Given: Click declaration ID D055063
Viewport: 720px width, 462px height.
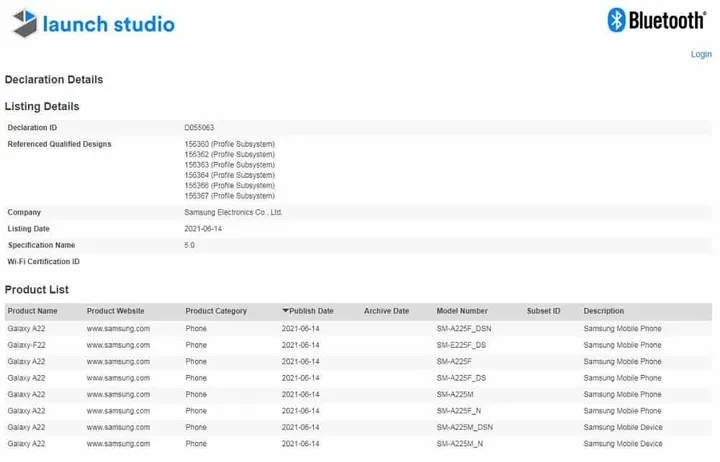Looking at the screenshot, I should tap(199, 127).
